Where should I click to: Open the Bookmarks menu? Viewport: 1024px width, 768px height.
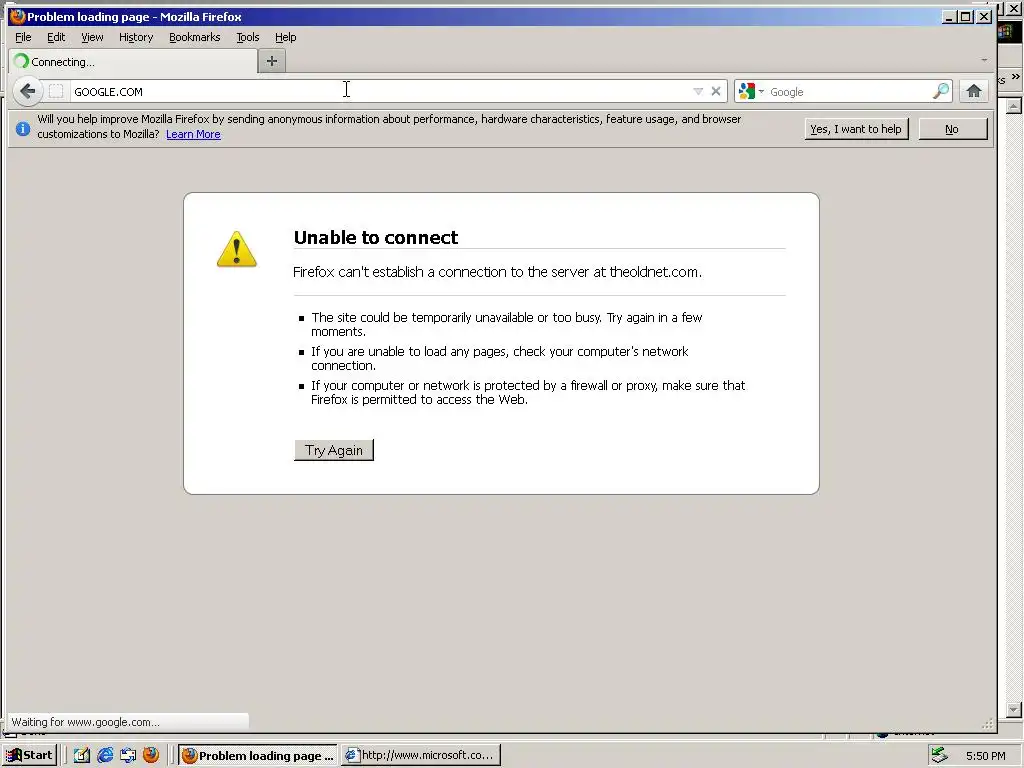click(x=195, y=37)
